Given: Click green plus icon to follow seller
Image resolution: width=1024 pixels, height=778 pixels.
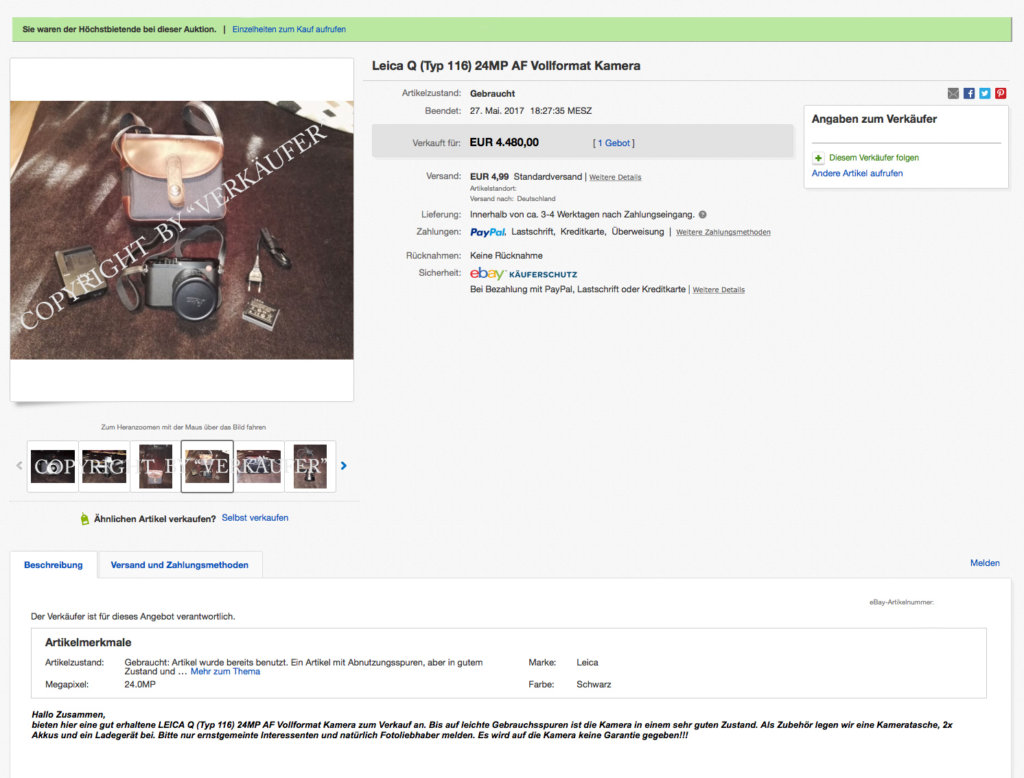Looking at the screenshot, I should pyautogui.click(x=818, y=158).
